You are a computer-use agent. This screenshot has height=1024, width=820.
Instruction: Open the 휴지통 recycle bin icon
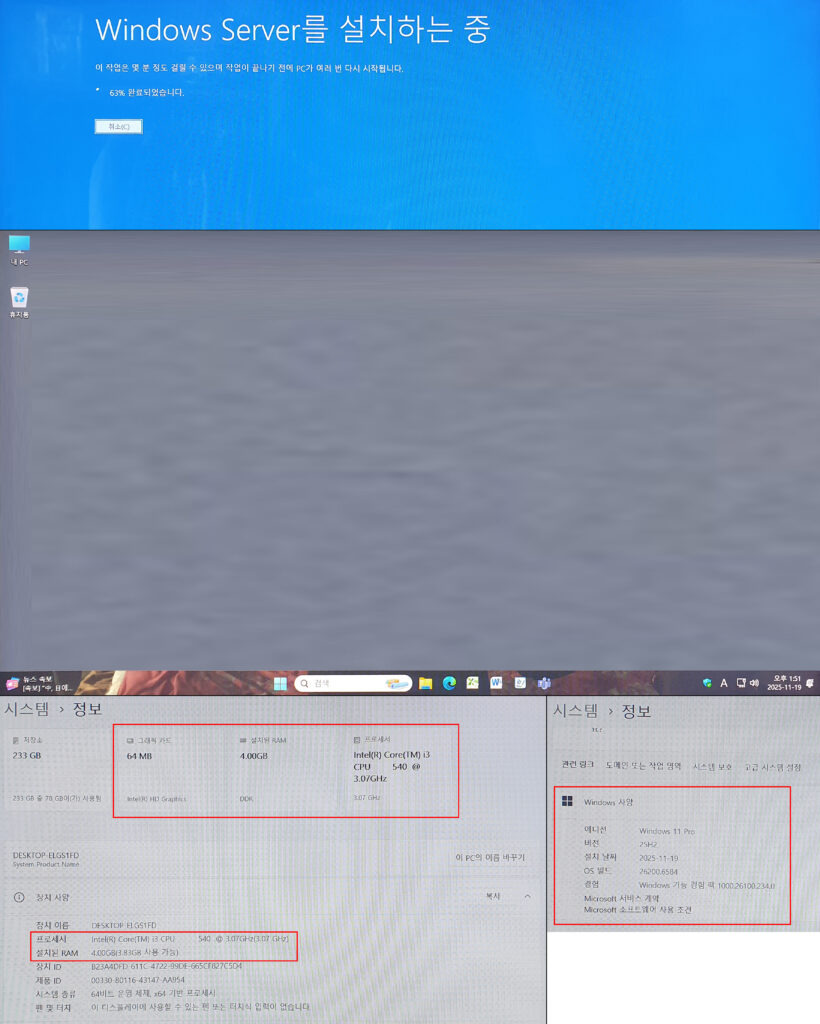coord(19,302)
